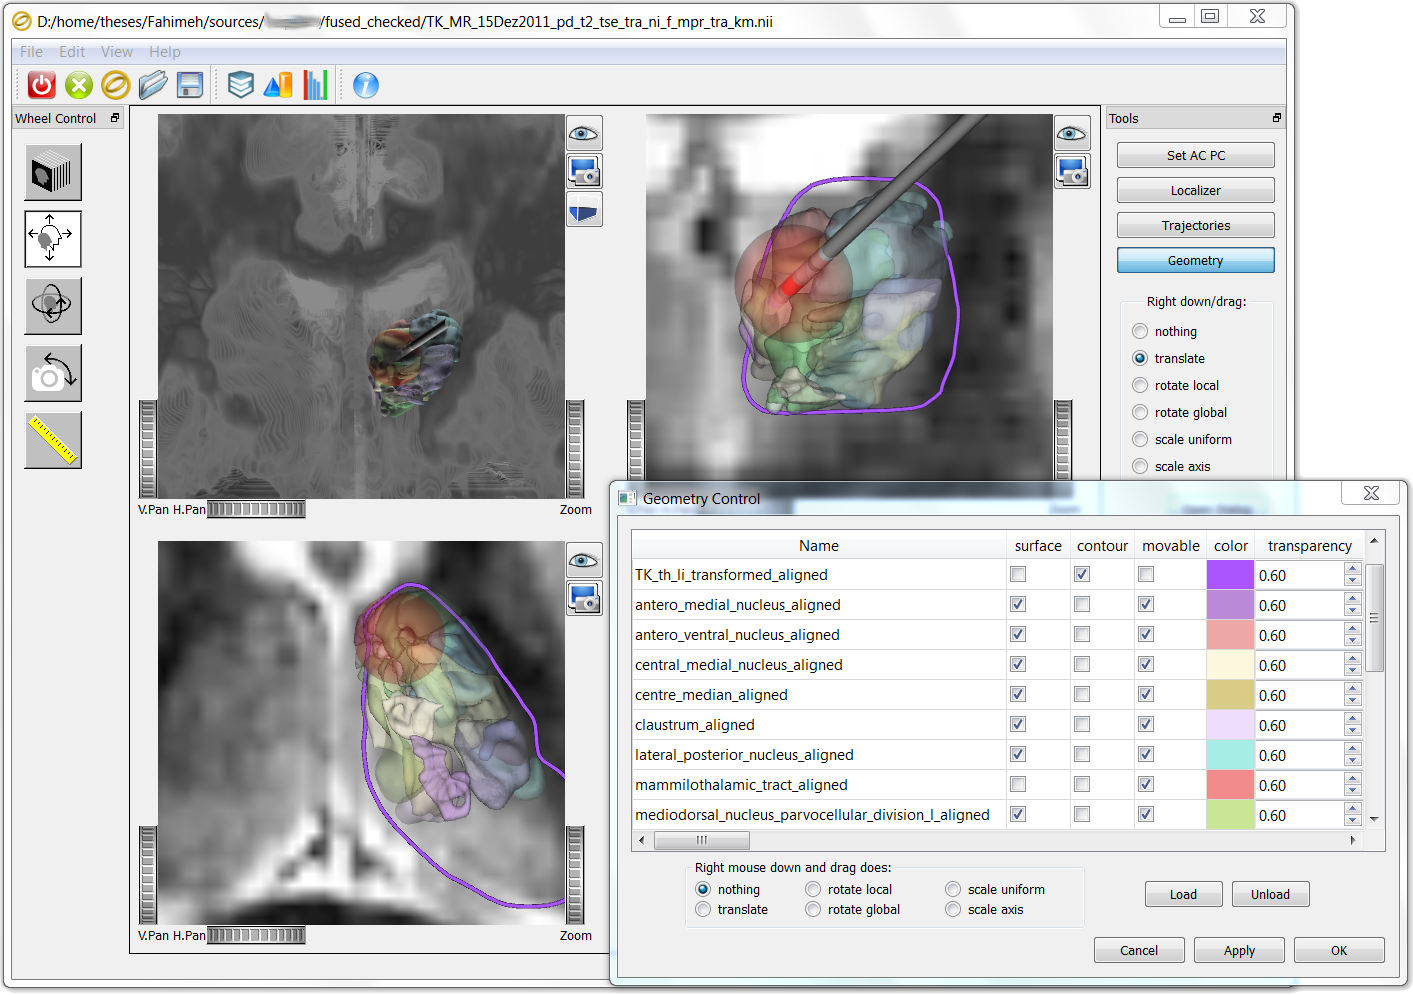Click the Trajectories button

[x=1195, y=226]
